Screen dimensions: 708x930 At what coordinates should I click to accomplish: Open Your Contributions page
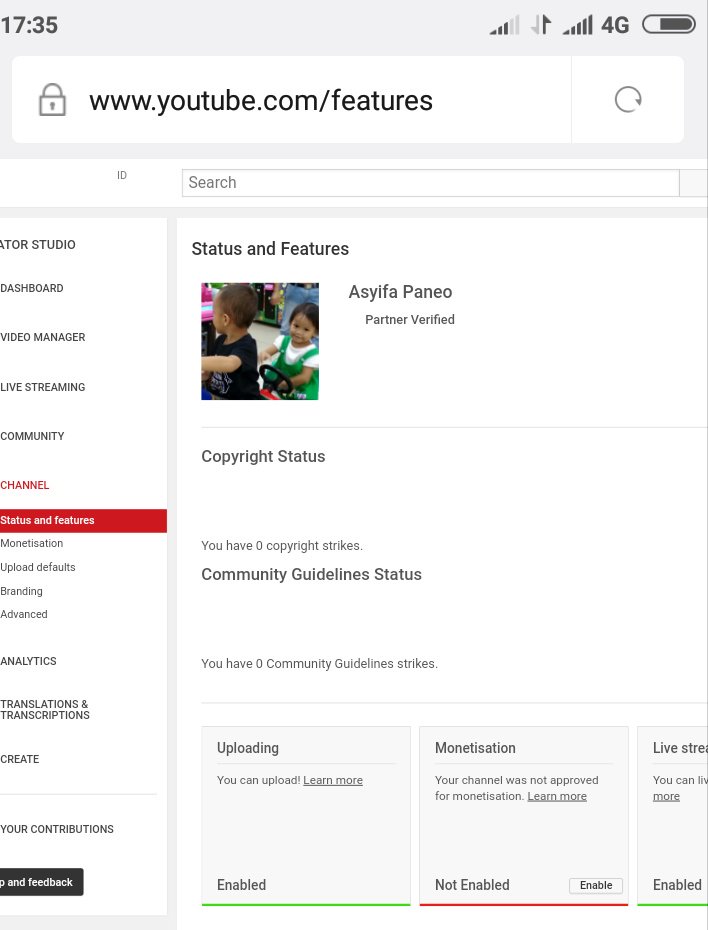click(57, 829)
